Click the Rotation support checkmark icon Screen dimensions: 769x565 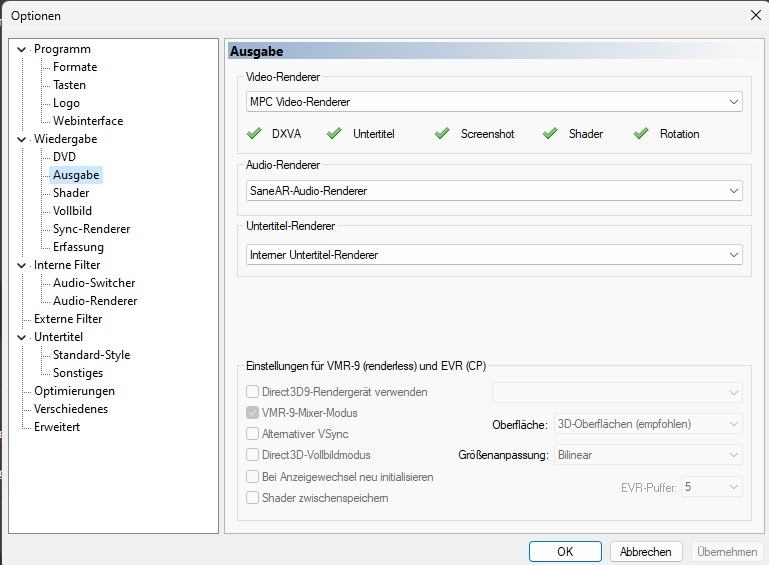tap(641, 133)
